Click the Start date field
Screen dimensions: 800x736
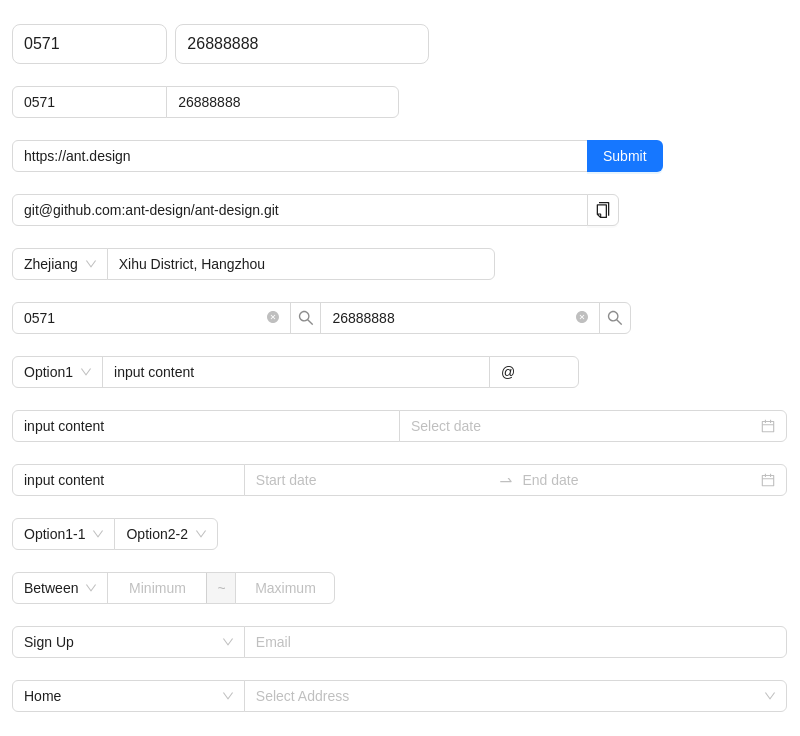pos(372,480)
